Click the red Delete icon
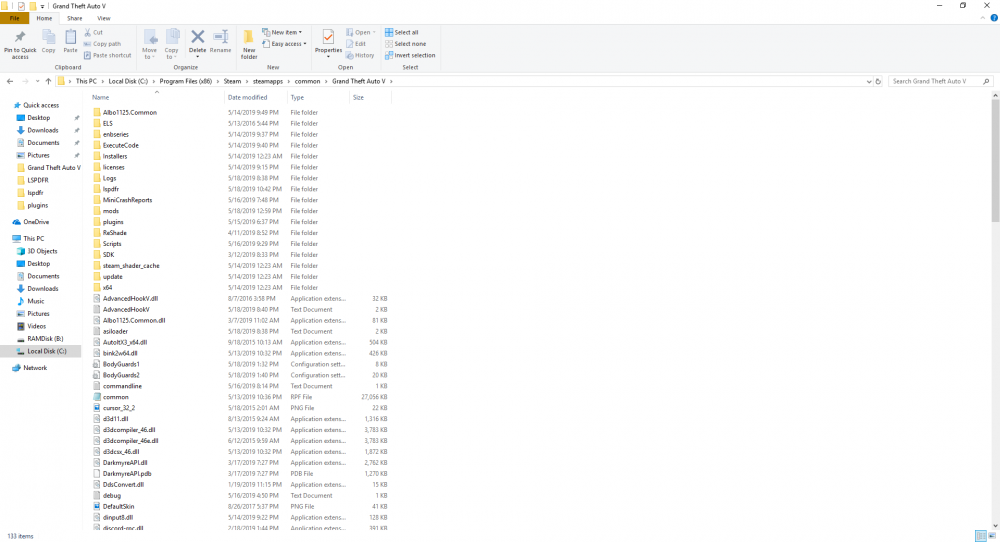Screen dimensions: 1000x542 pyautogui.click(x=198, y=37)
